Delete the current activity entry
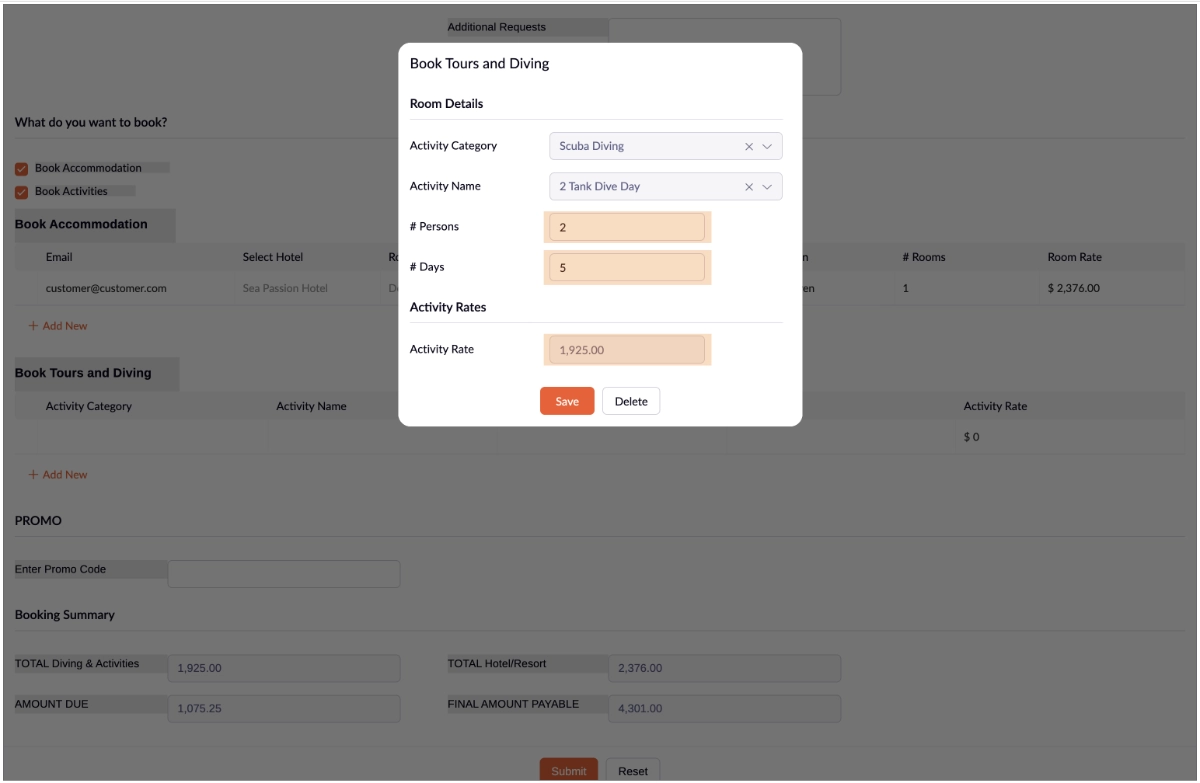Viewport: 1200px width, 783px height. coord(630,398)
